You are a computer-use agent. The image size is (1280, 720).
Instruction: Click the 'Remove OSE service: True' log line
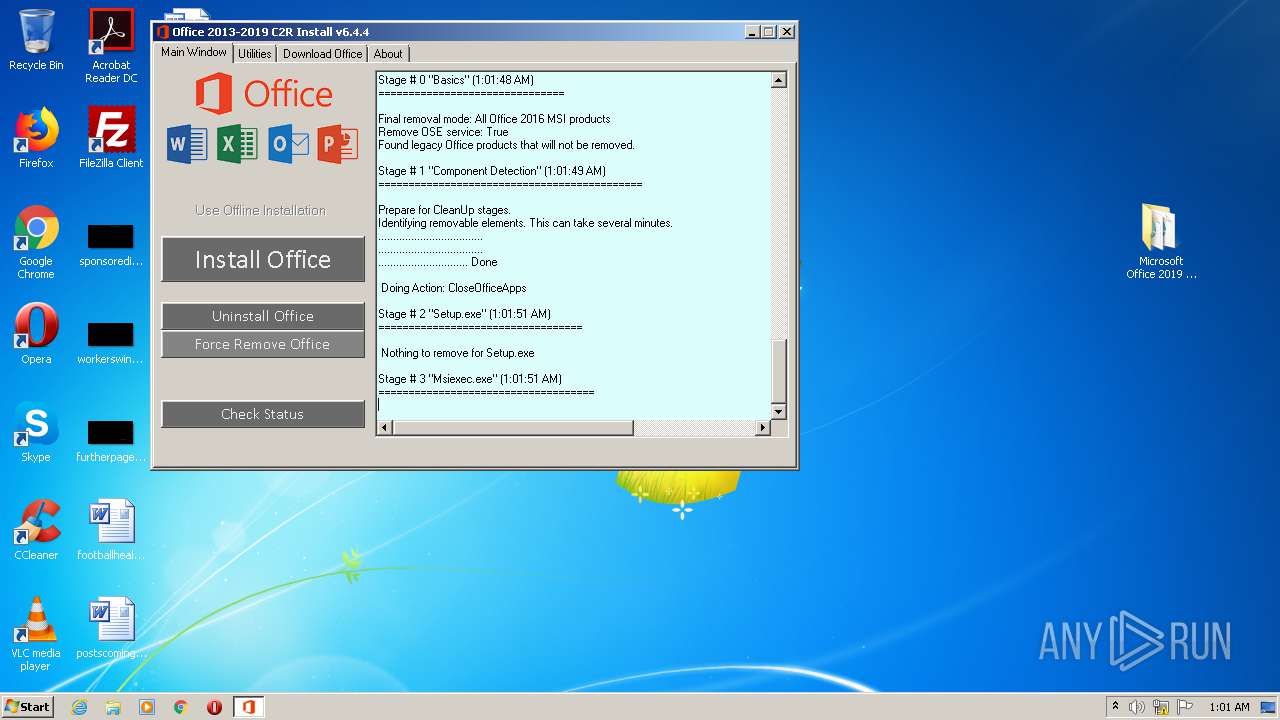443,132
